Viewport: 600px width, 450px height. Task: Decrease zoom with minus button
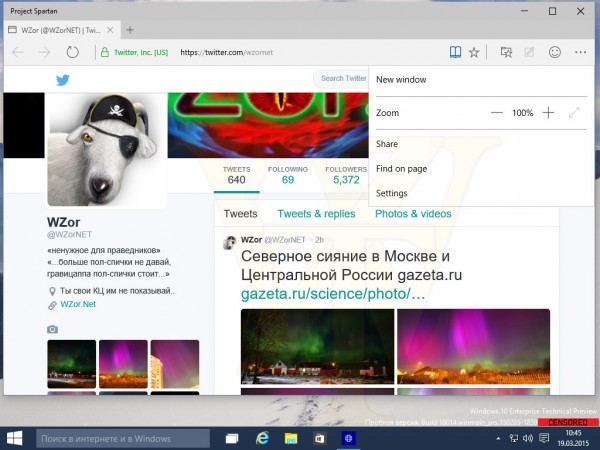click(497, 113)
